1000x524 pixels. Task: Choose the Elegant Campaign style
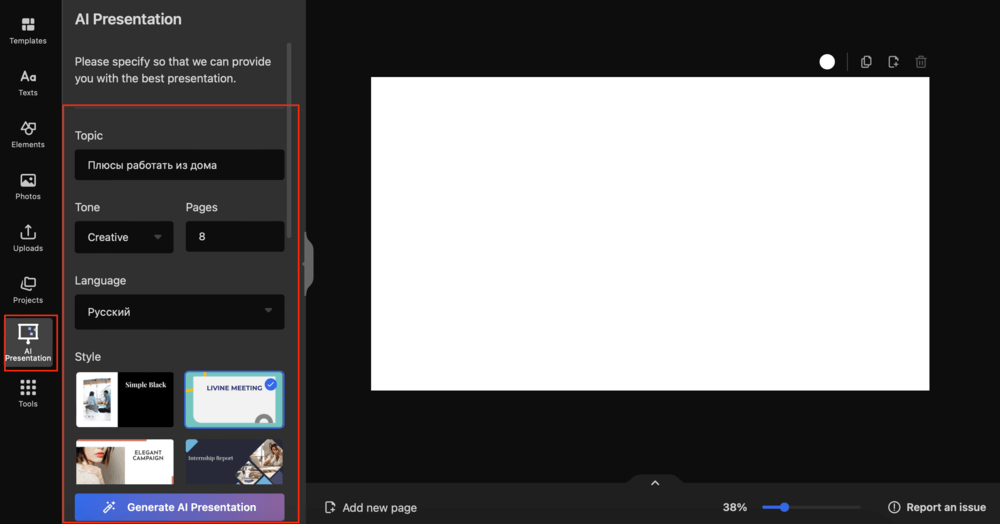click(125, 461)
